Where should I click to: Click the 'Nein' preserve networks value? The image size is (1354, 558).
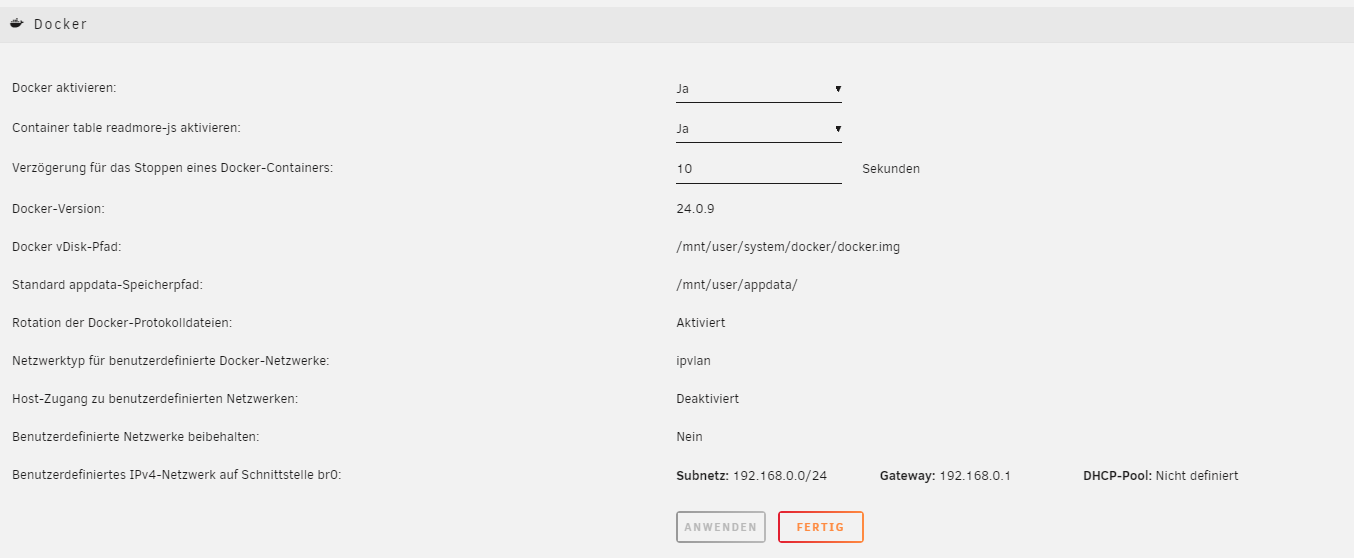(690, 437)
